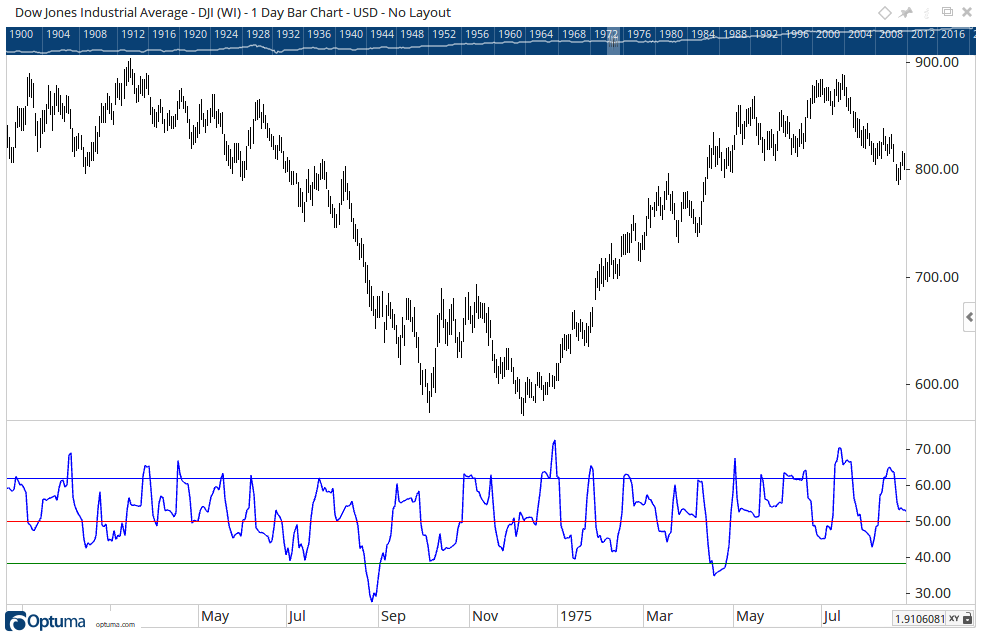Image resolution: width=982 pixels, height=635 pixels.
Task: Expand the side panel with the left arrow
Action: coord(969,318)
